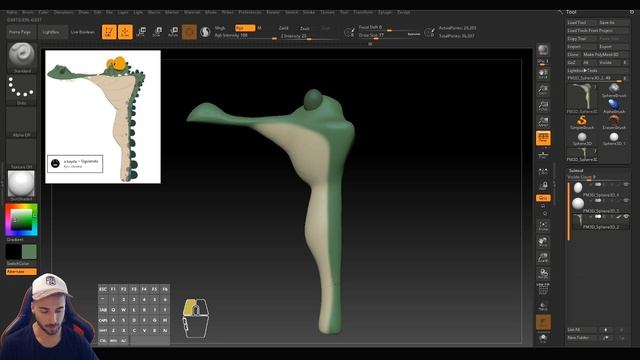Click Load Tool button

pos(582,22)
